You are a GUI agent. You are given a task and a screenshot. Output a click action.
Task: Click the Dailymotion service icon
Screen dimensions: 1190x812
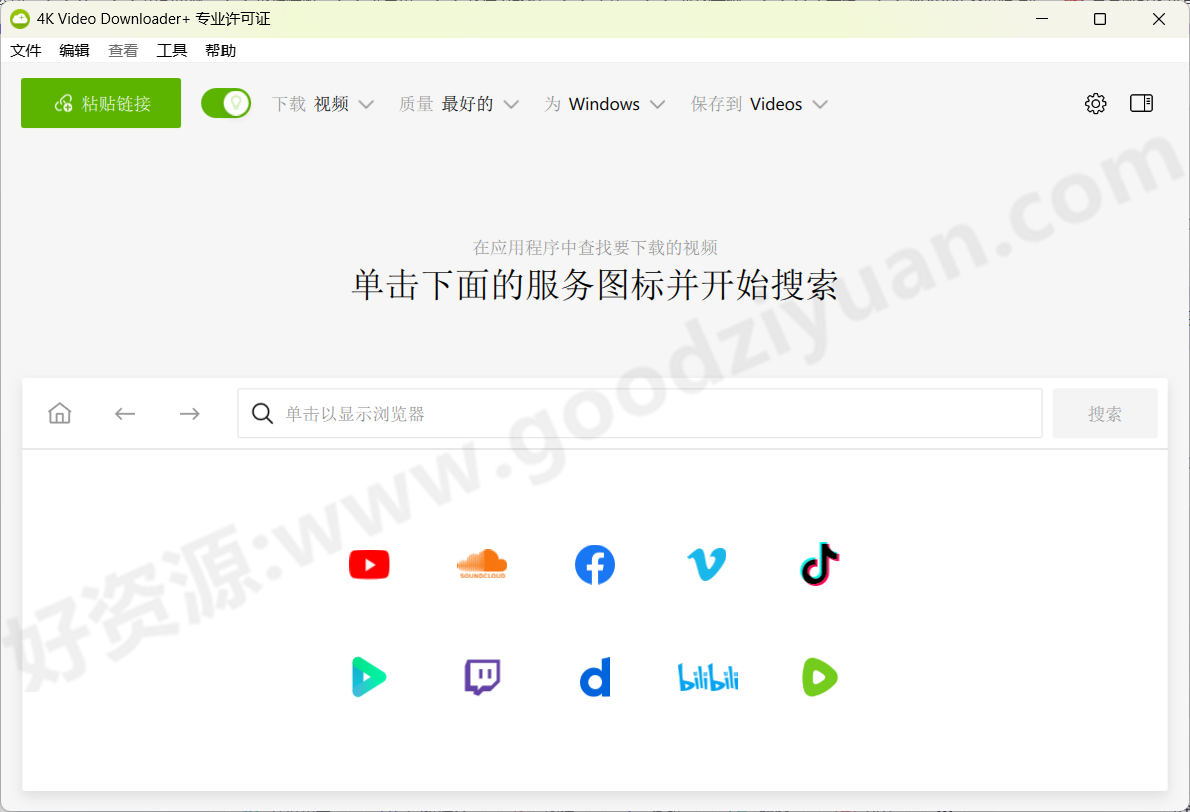point(595,677)
